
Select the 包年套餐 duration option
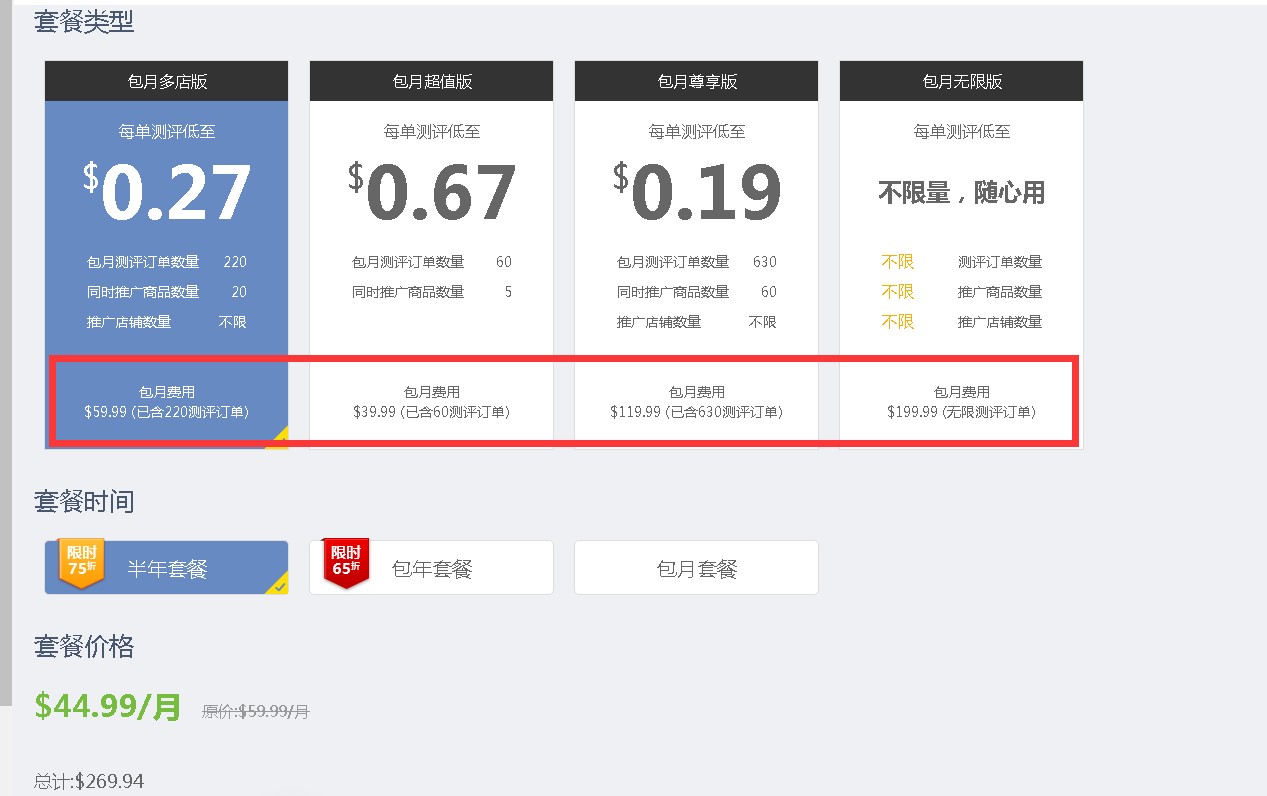(432, 569)
